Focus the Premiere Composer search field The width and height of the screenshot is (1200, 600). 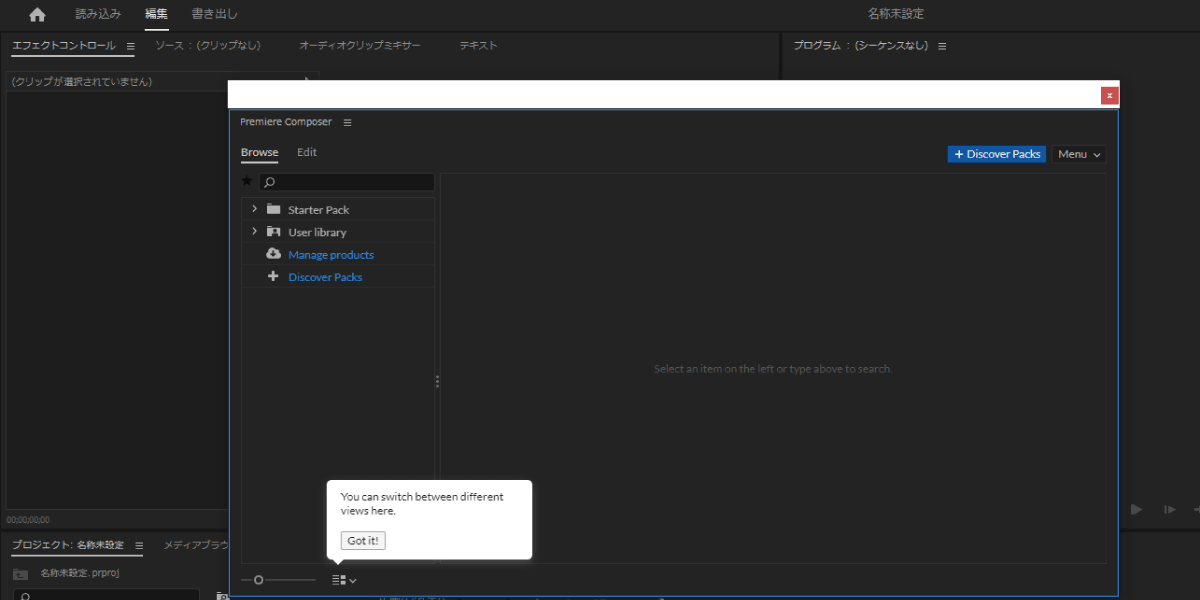347,182
